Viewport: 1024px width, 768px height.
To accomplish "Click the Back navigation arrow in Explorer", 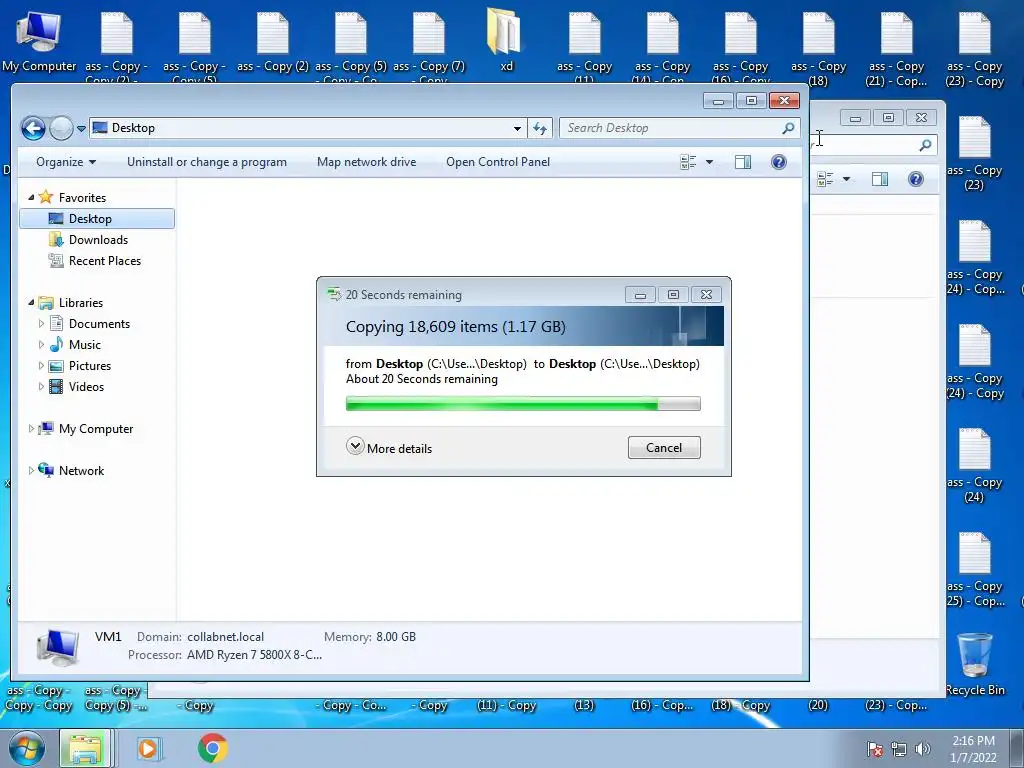I will (33, 128).
